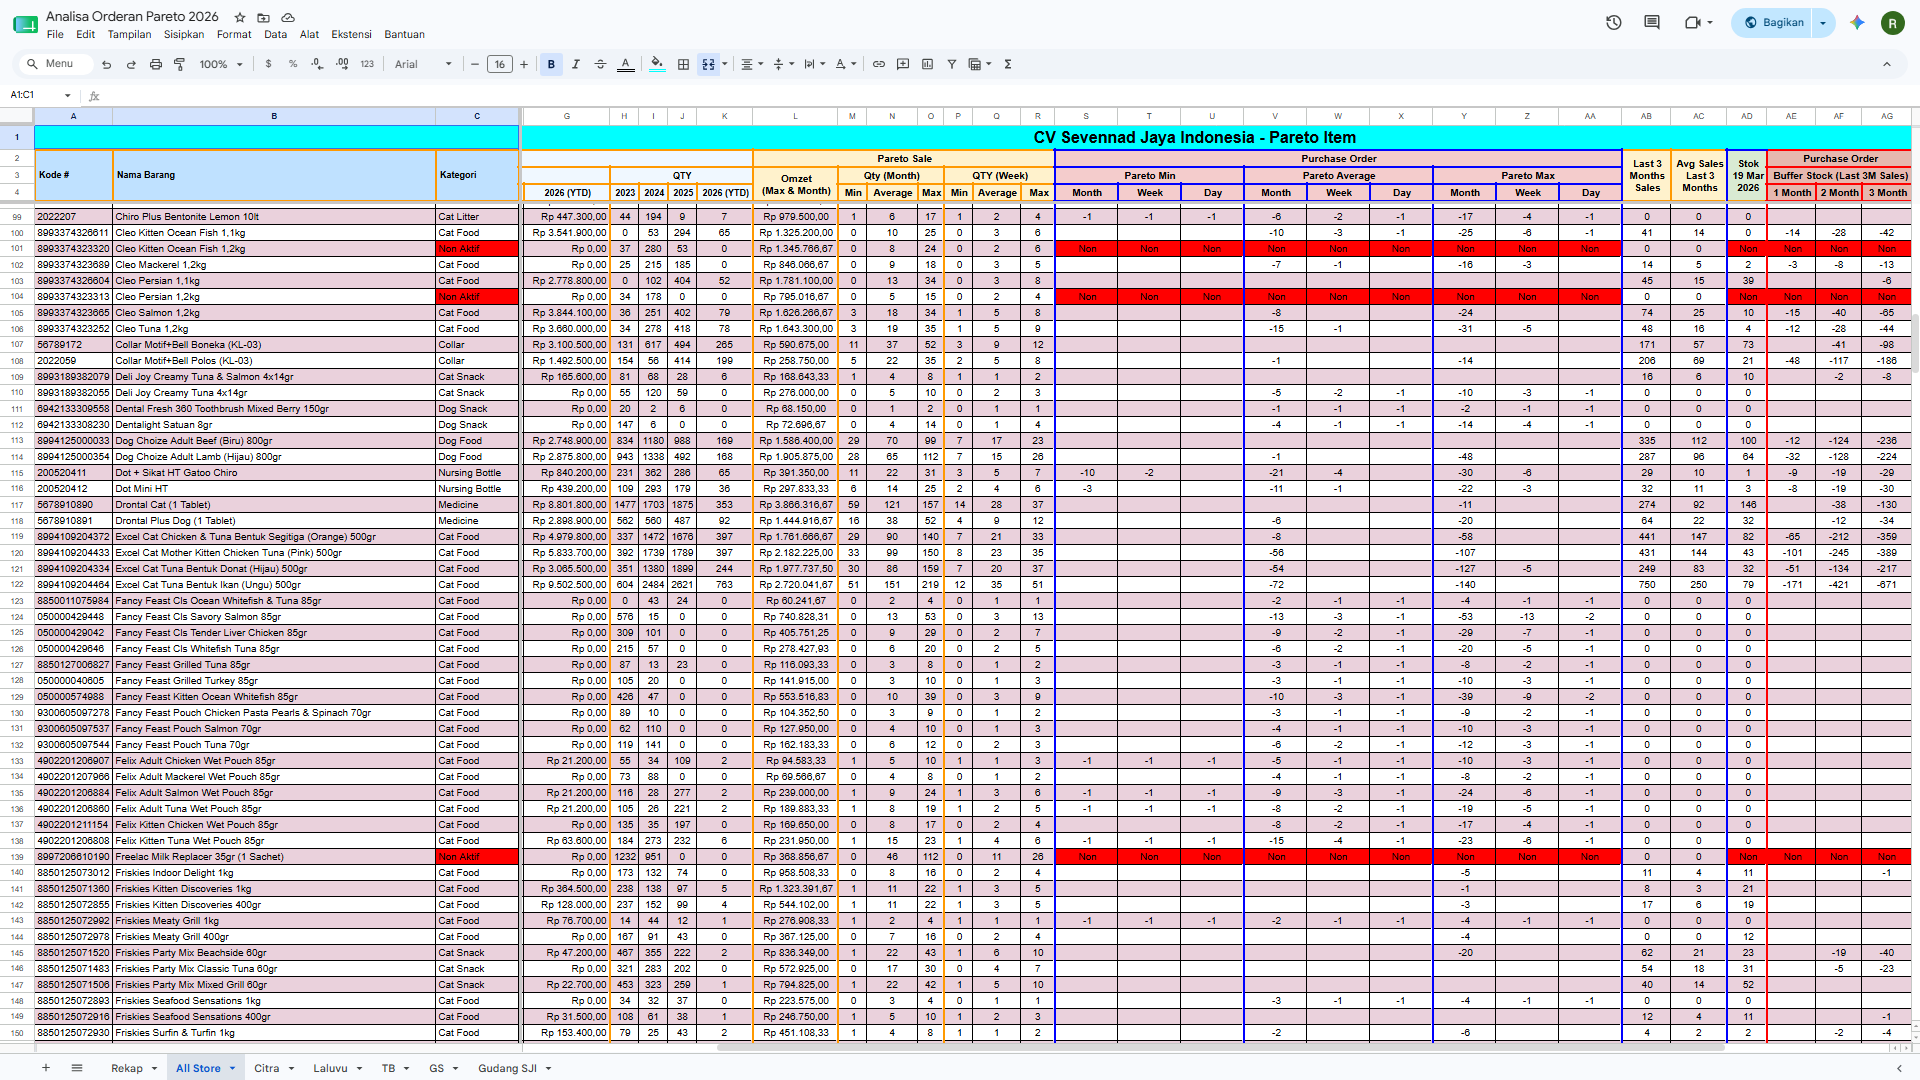Collapse the toolbar with up chevron
The height and width of the screenshot is (1080, 1920).
1887,64
